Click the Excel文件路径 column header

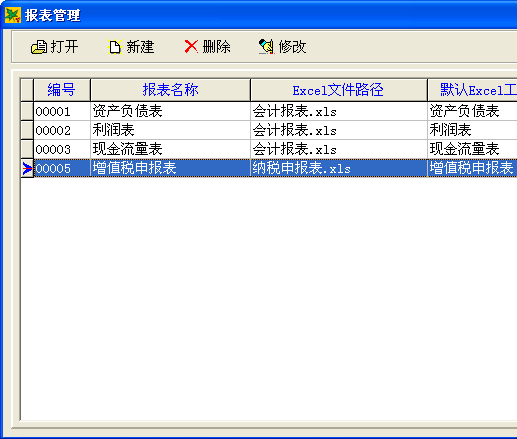click(338, 90)
